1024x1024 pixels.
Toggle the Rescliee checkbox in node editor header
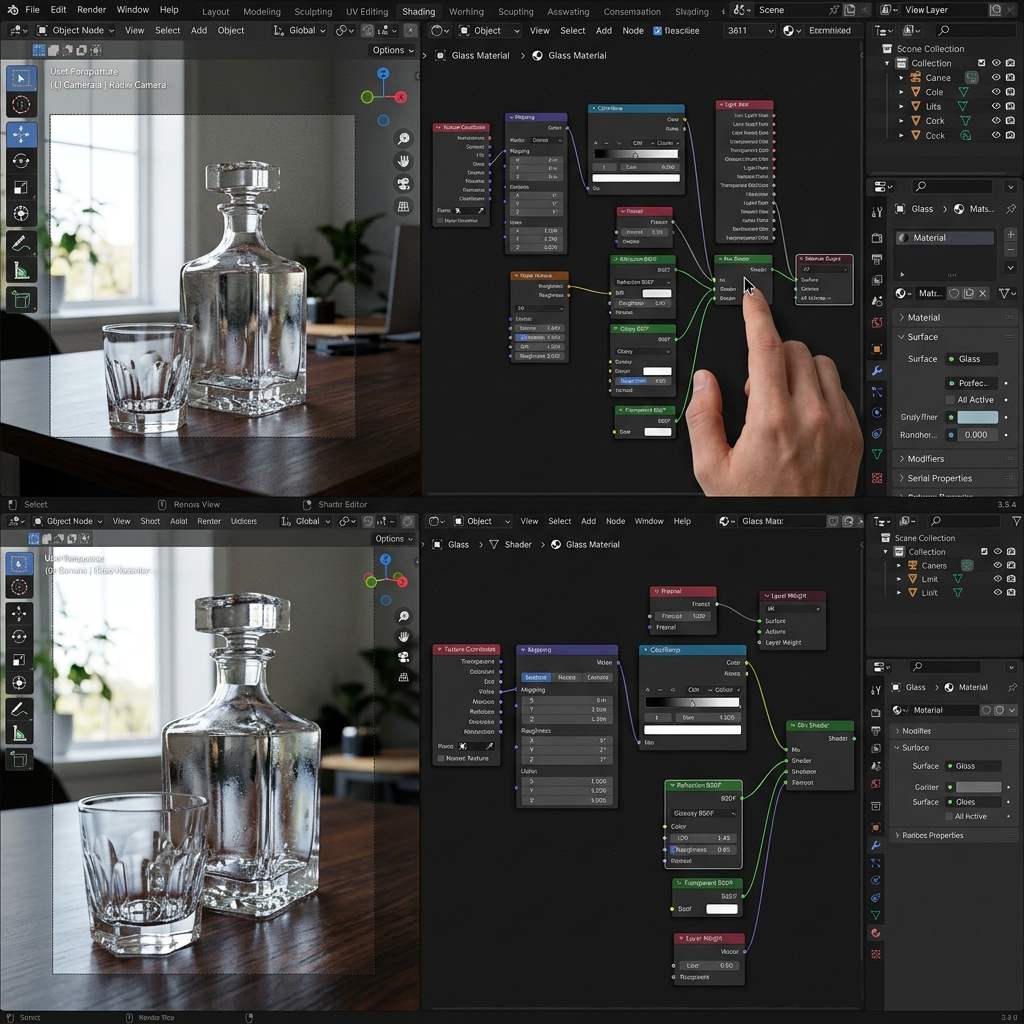click(657, 31)
